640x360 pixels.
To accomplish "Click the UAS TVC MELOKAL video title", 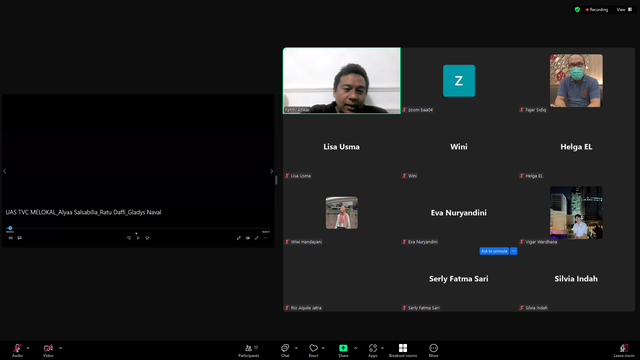I will pyautogui.click(x=83, y=212).
